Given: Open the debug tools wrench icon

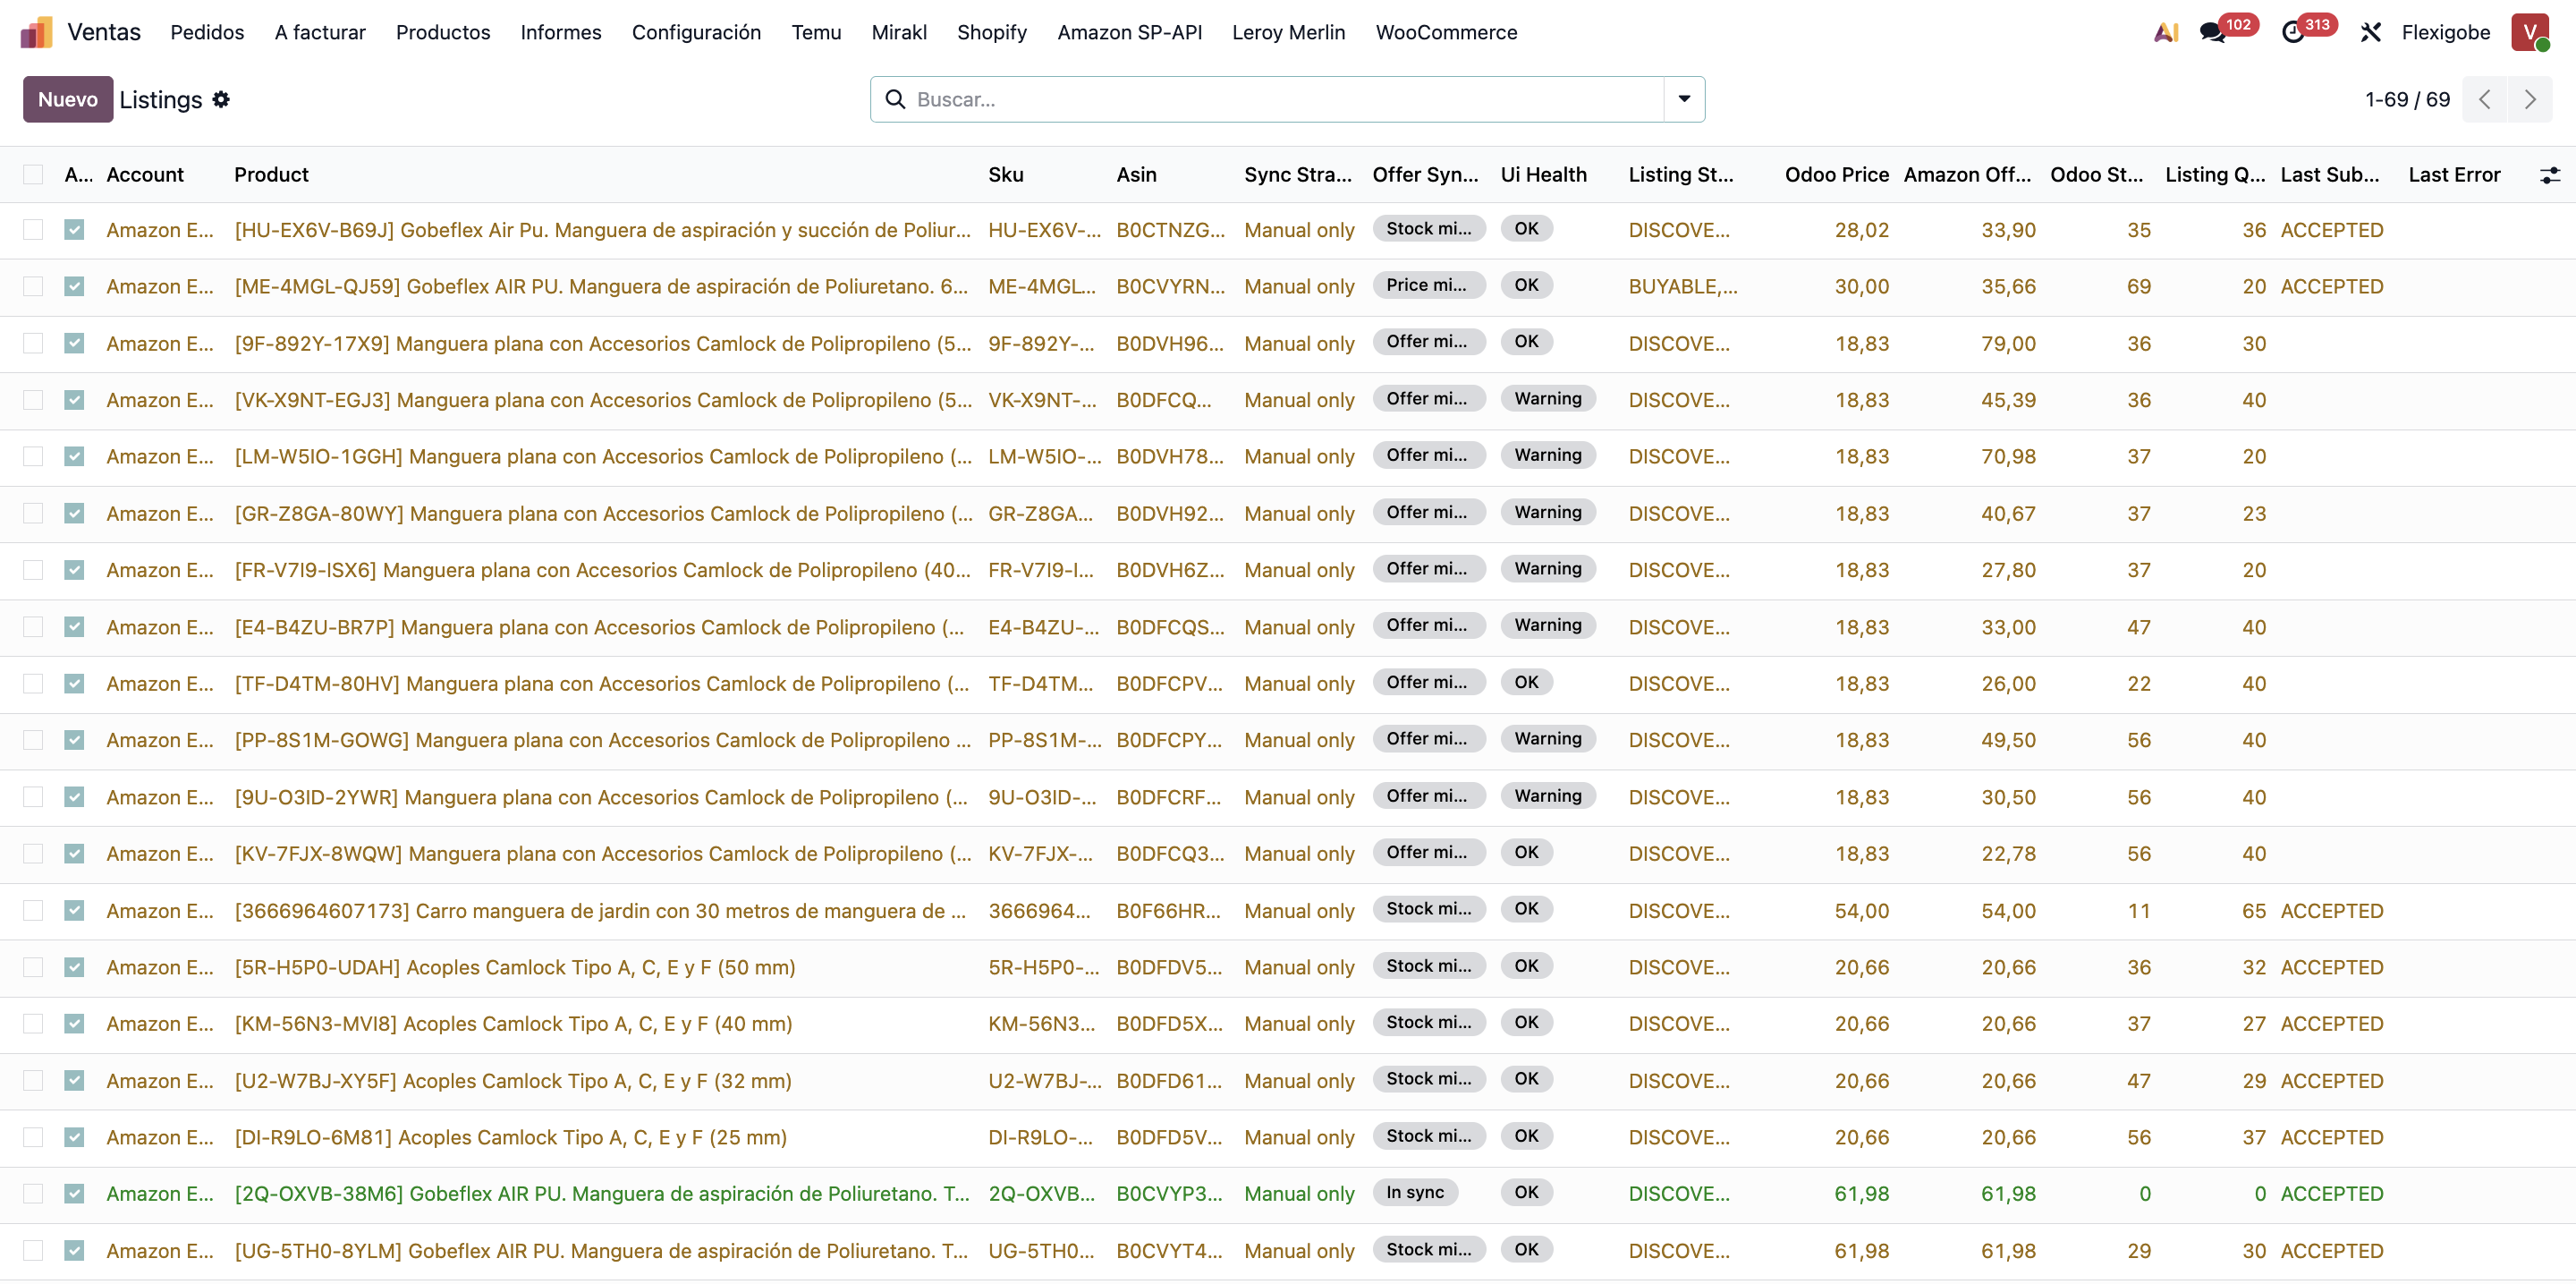Looking at the screenshot, I should [2370, 32].
